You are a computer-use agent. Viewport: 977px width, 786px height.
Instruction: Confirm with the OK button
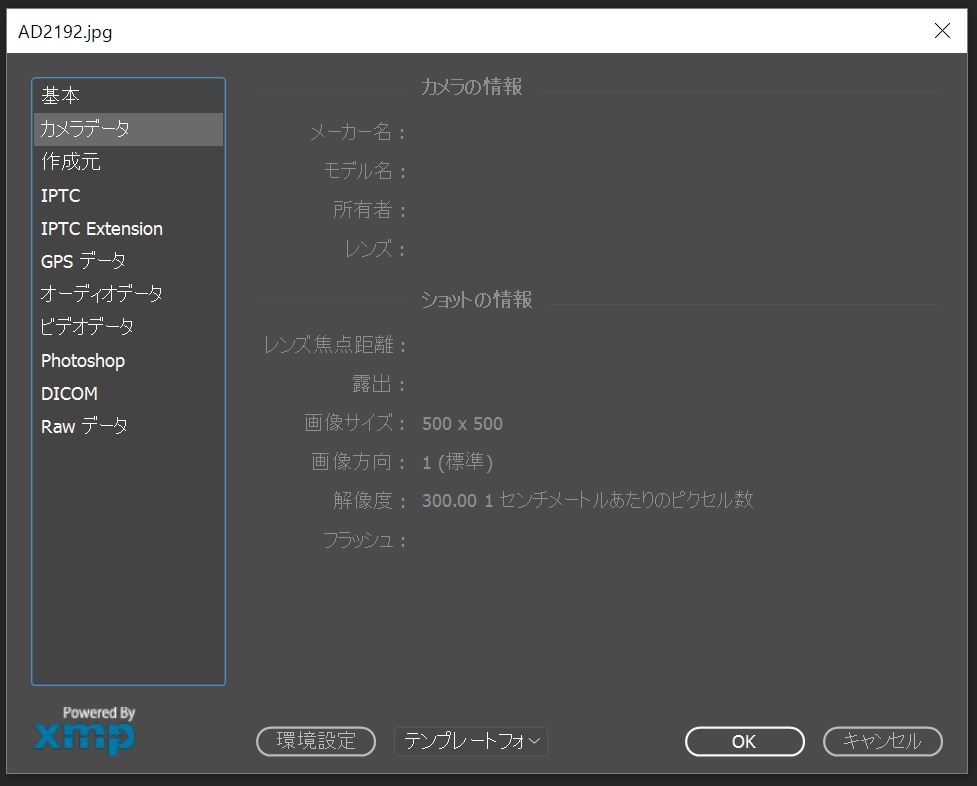click(744, 741)
